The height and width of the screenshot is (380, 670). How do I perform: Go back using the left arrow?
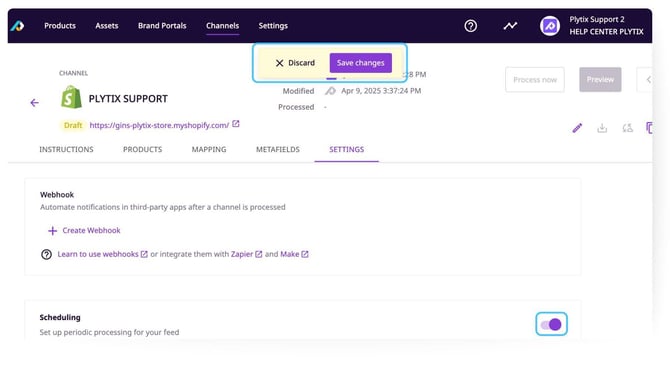pos(35,103)
